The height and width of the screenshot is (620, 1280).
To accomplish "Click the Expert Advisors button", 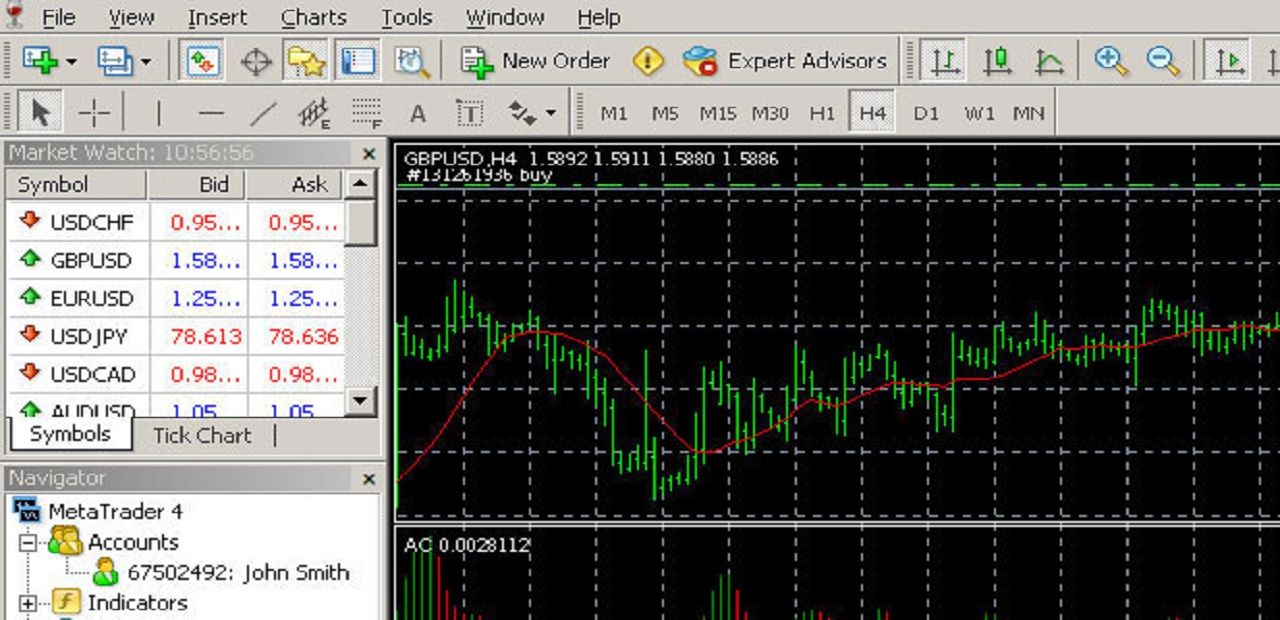I will tap(785, 61).
